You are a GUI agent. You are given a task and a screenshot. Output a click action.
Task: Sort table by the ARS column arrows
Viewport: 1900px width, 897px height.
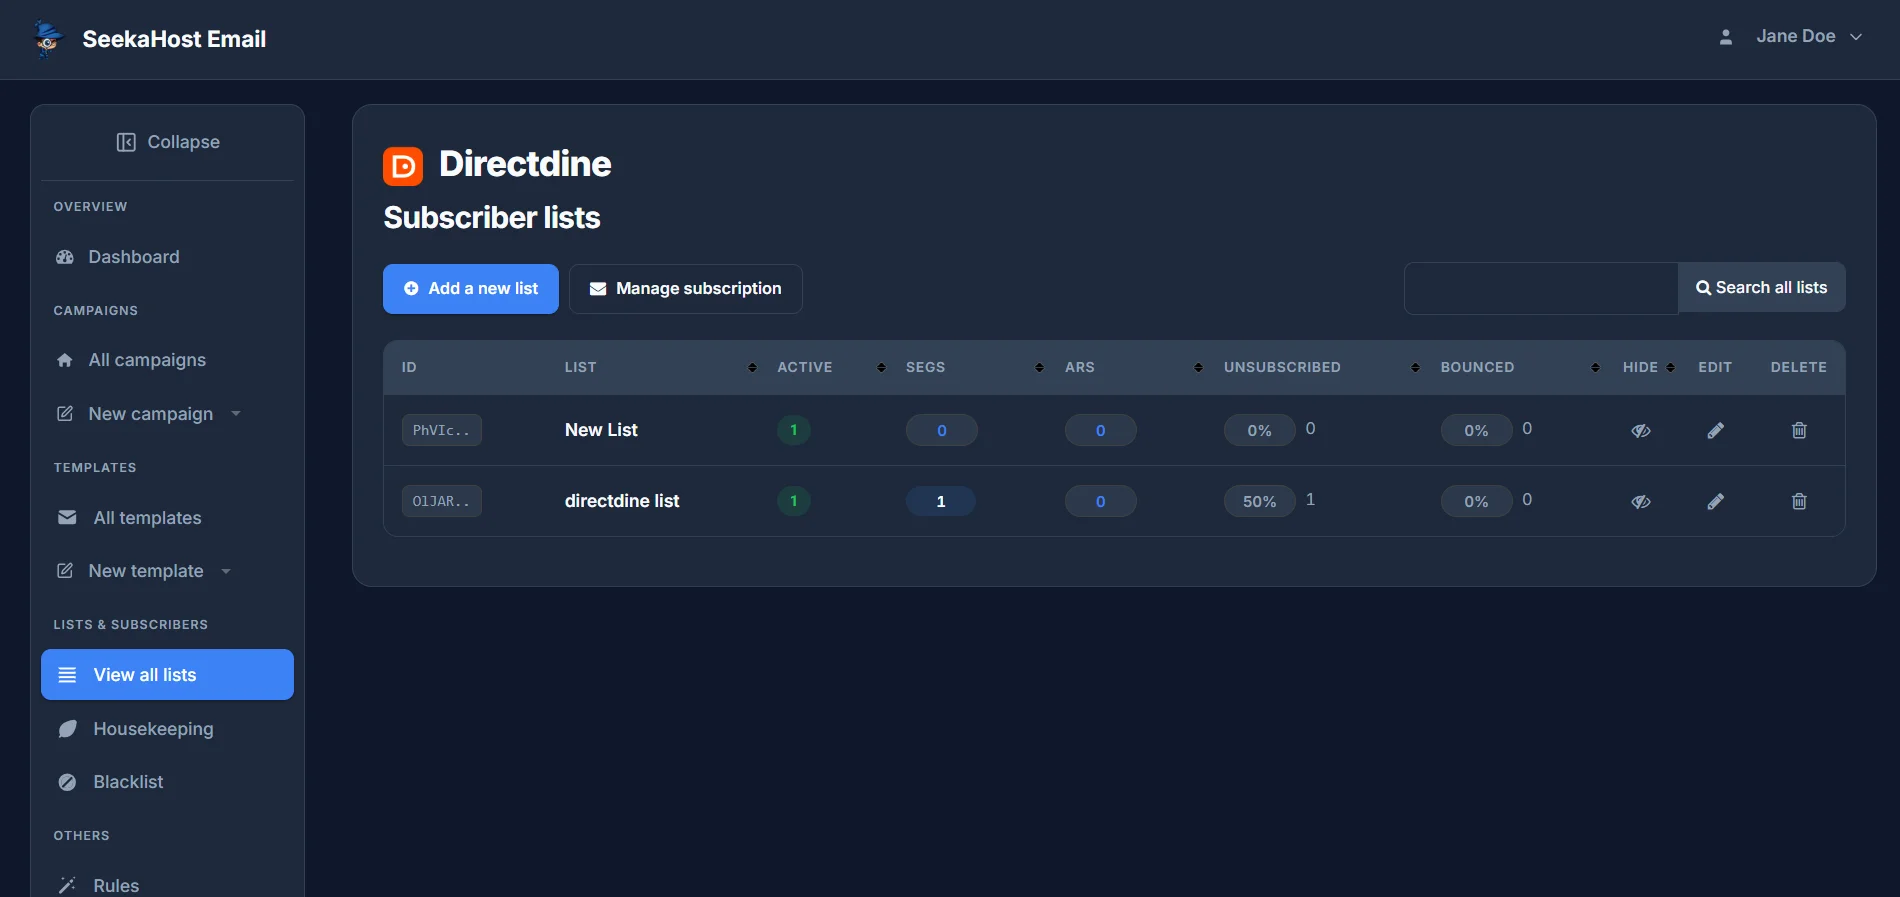(1198, 368)
